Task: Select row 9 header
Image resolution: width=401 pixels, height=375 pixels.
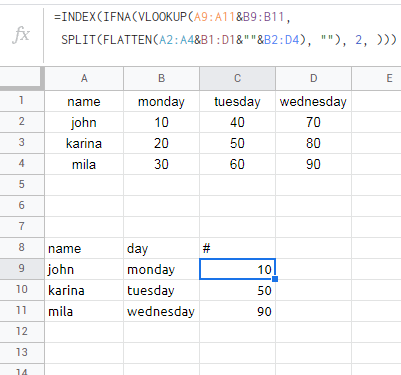Action: [22, 269]
